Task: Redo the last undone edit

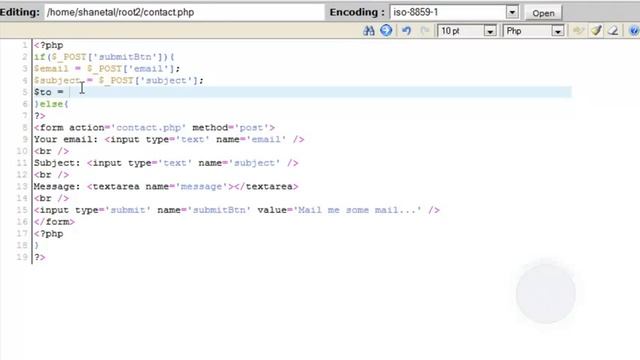Action: point(424,31)
